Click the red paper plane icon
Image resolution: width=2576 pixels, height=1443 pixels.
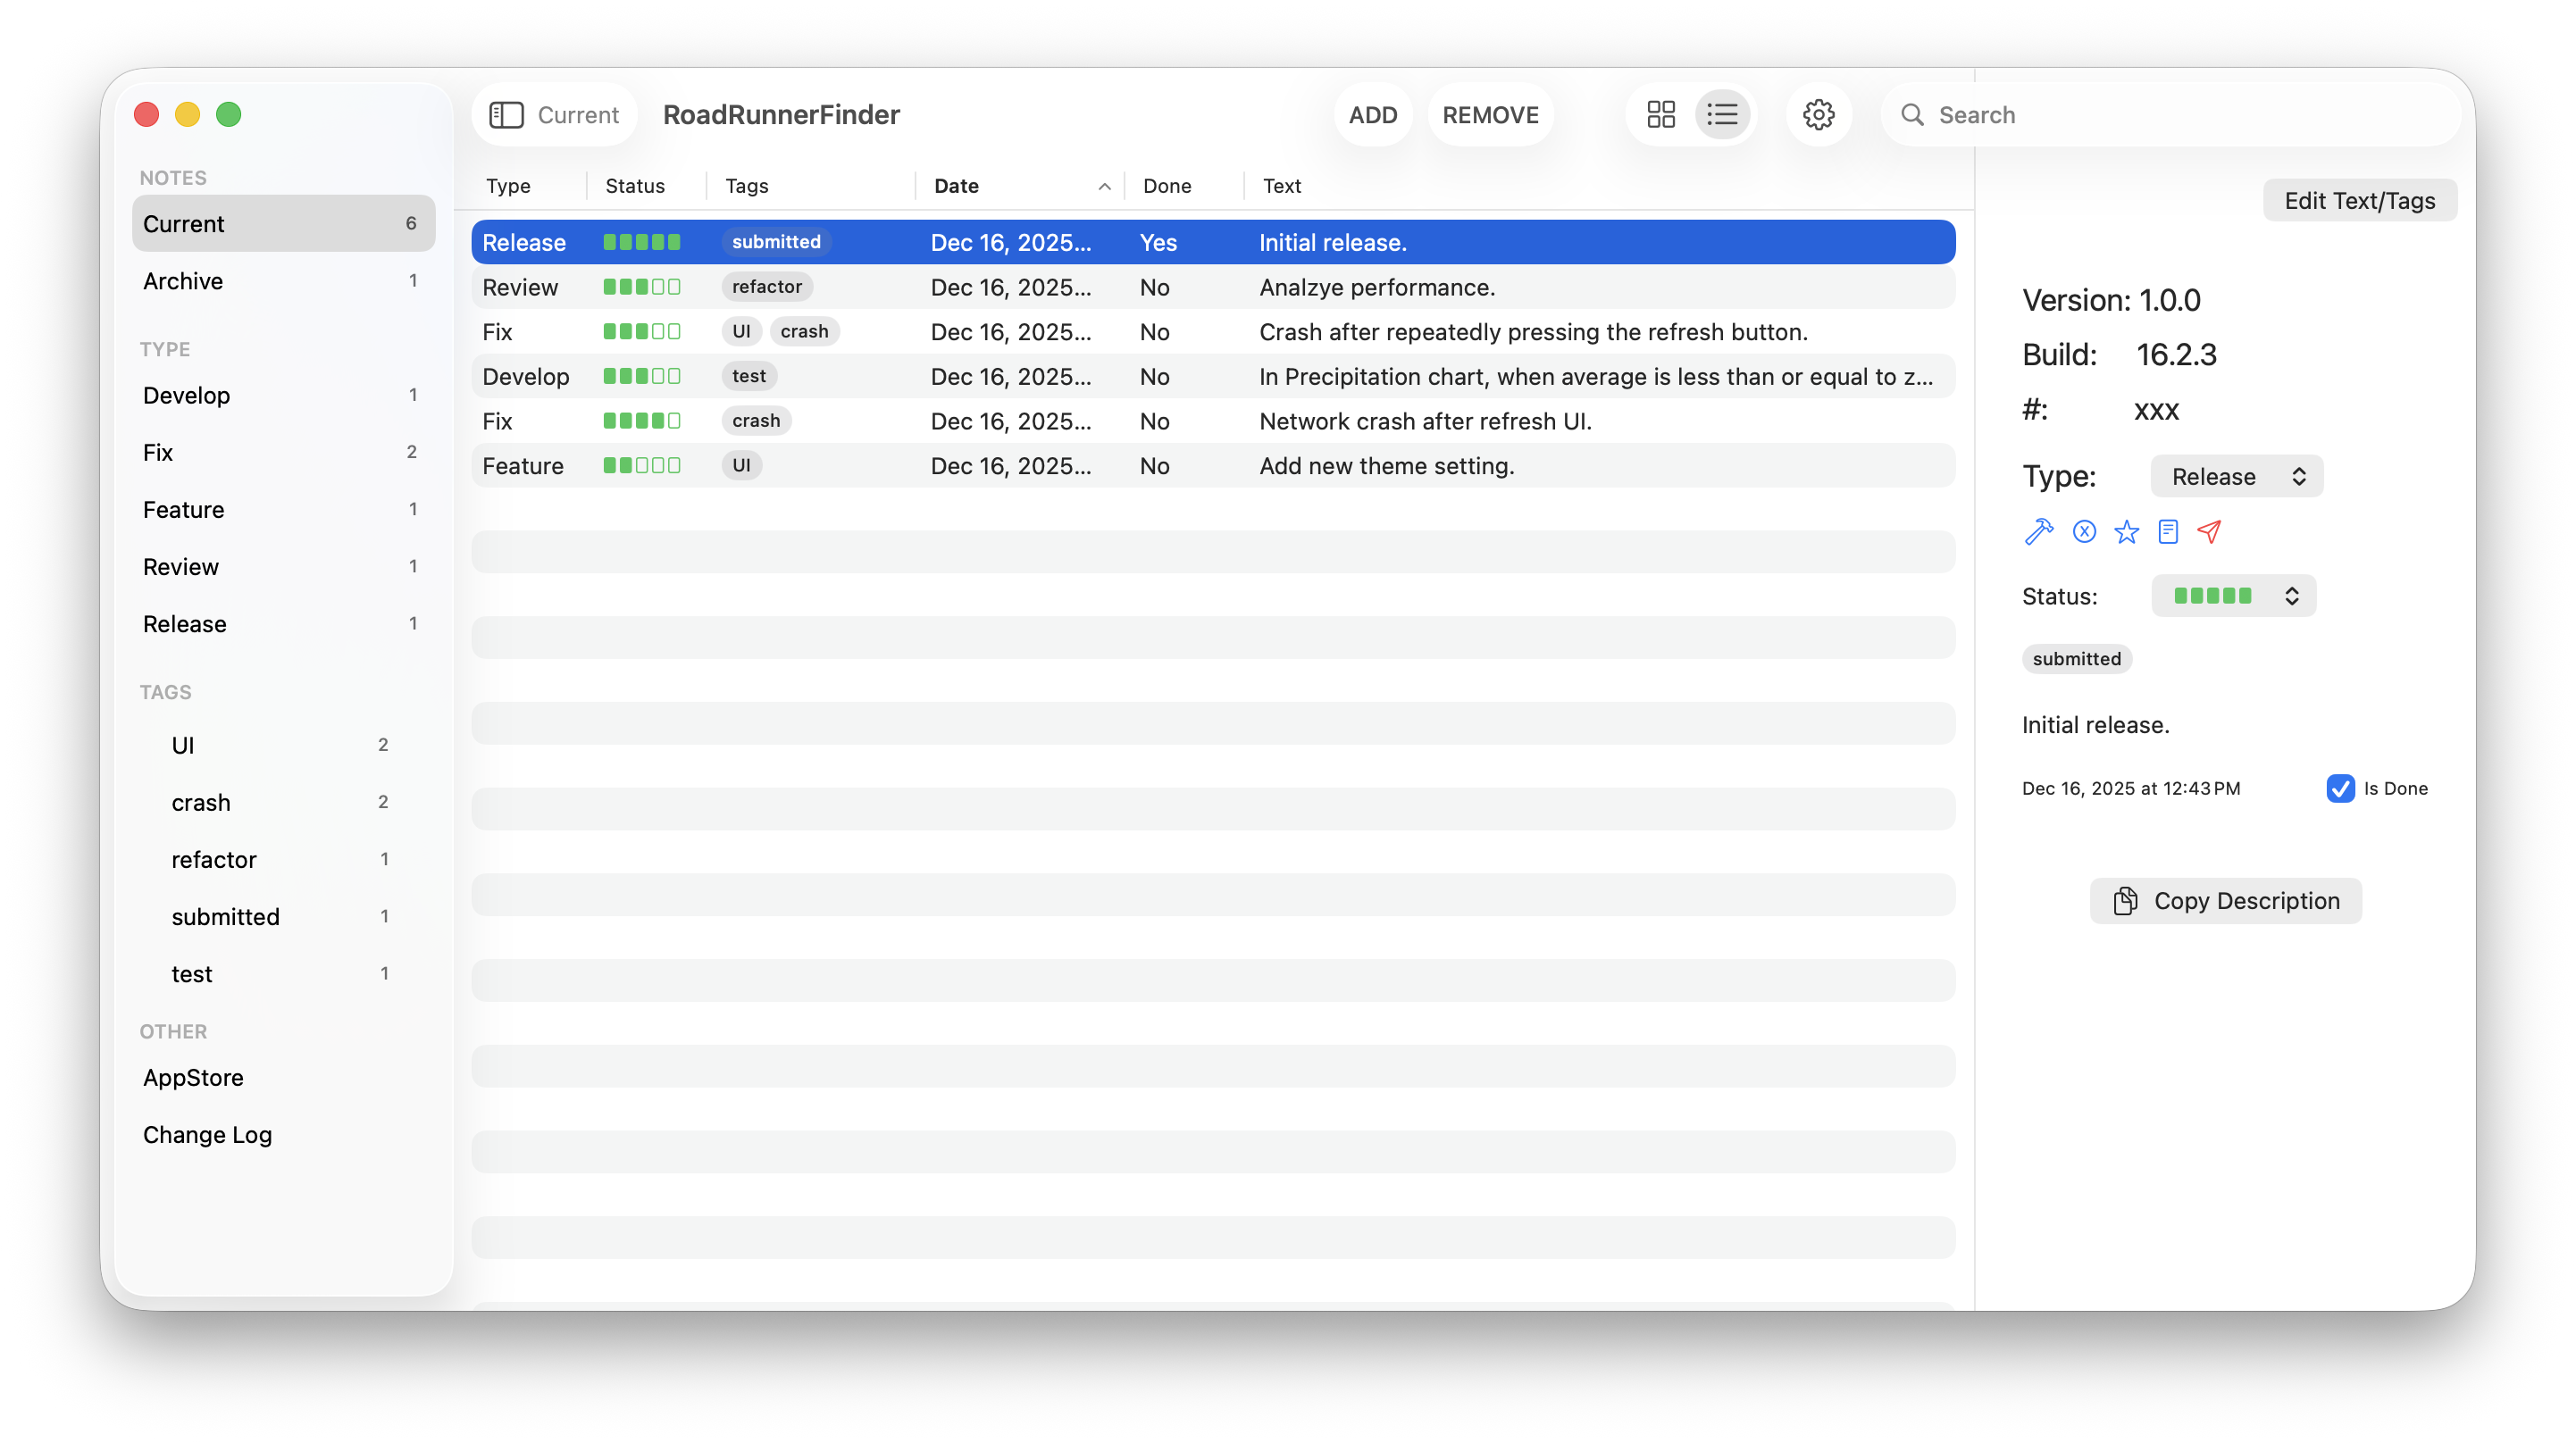[2209, 531]
